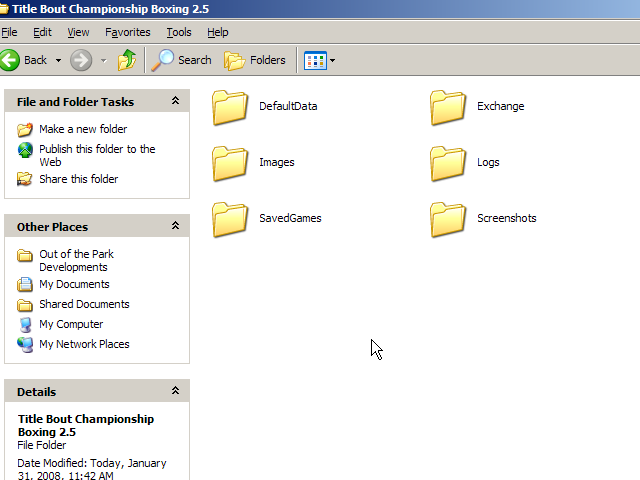Click the My Network Places icon
The width and height of the screenshot is (640, 480).
25,345
